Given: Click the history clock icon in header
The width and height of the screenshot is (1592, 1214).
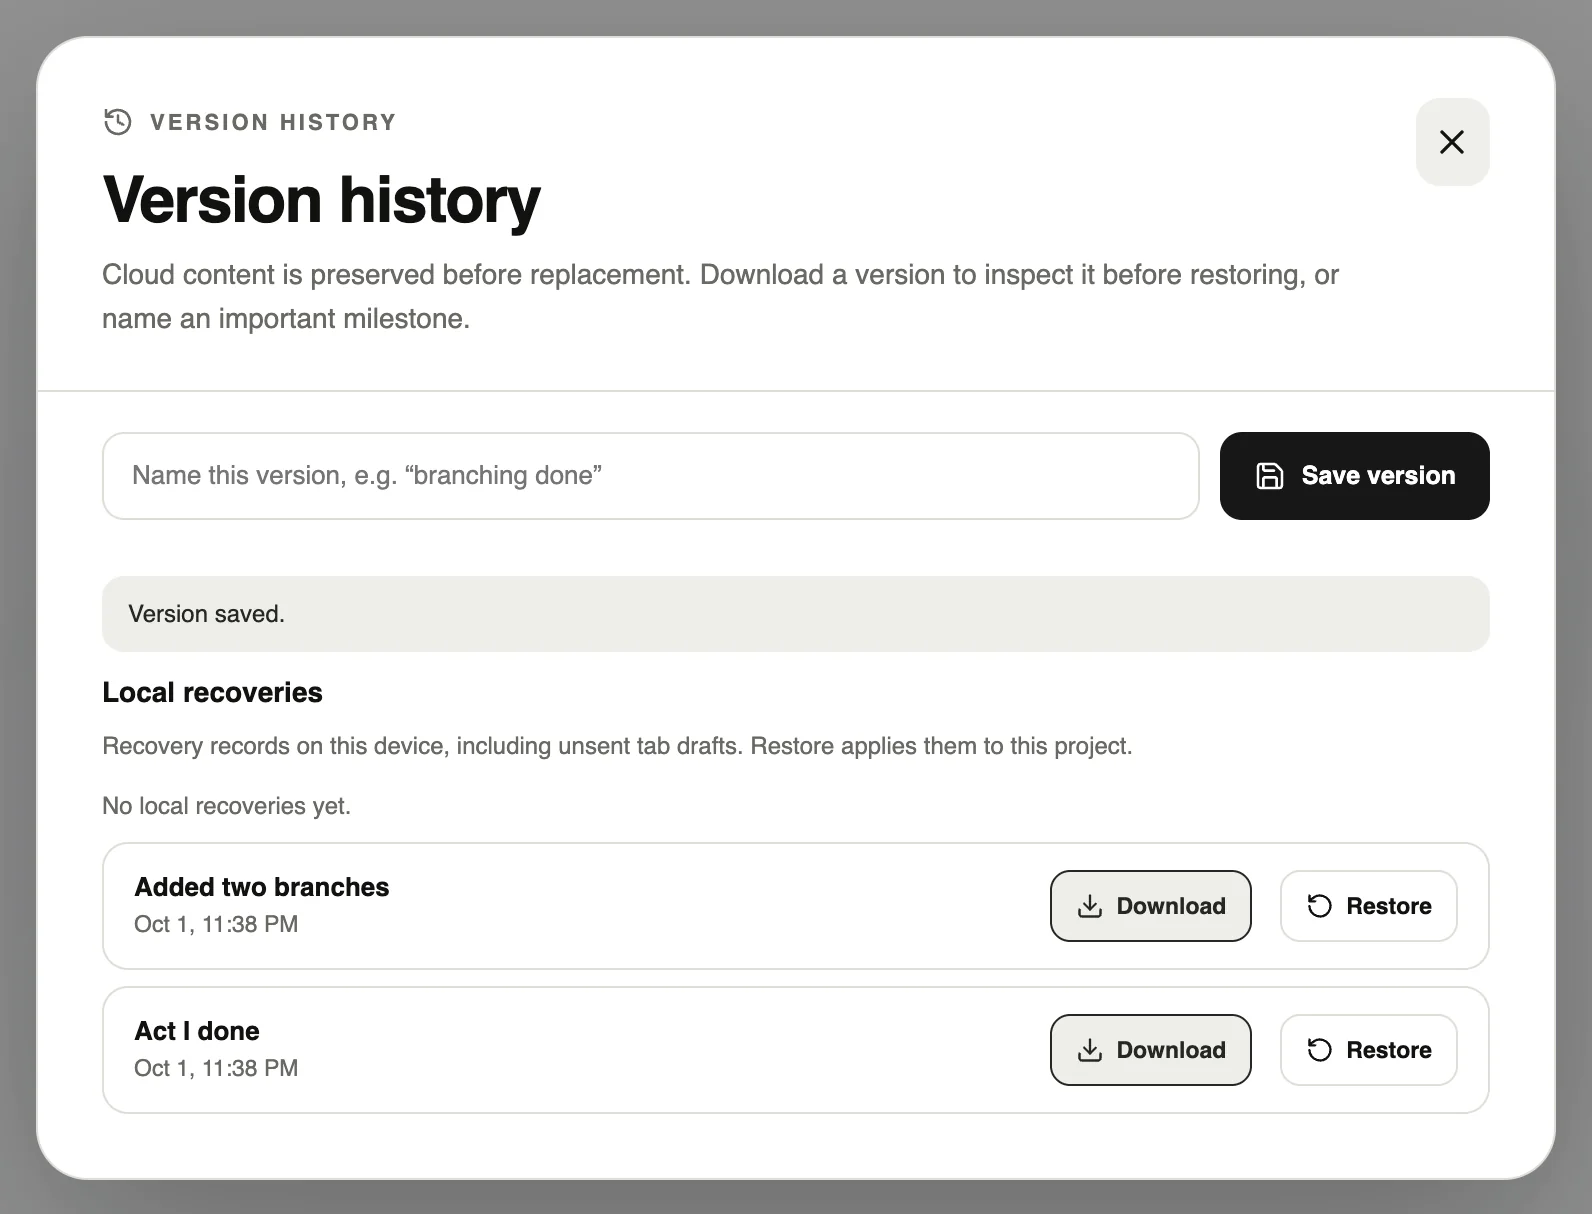Looking at the screenshot, I should [x=118, y=122].
